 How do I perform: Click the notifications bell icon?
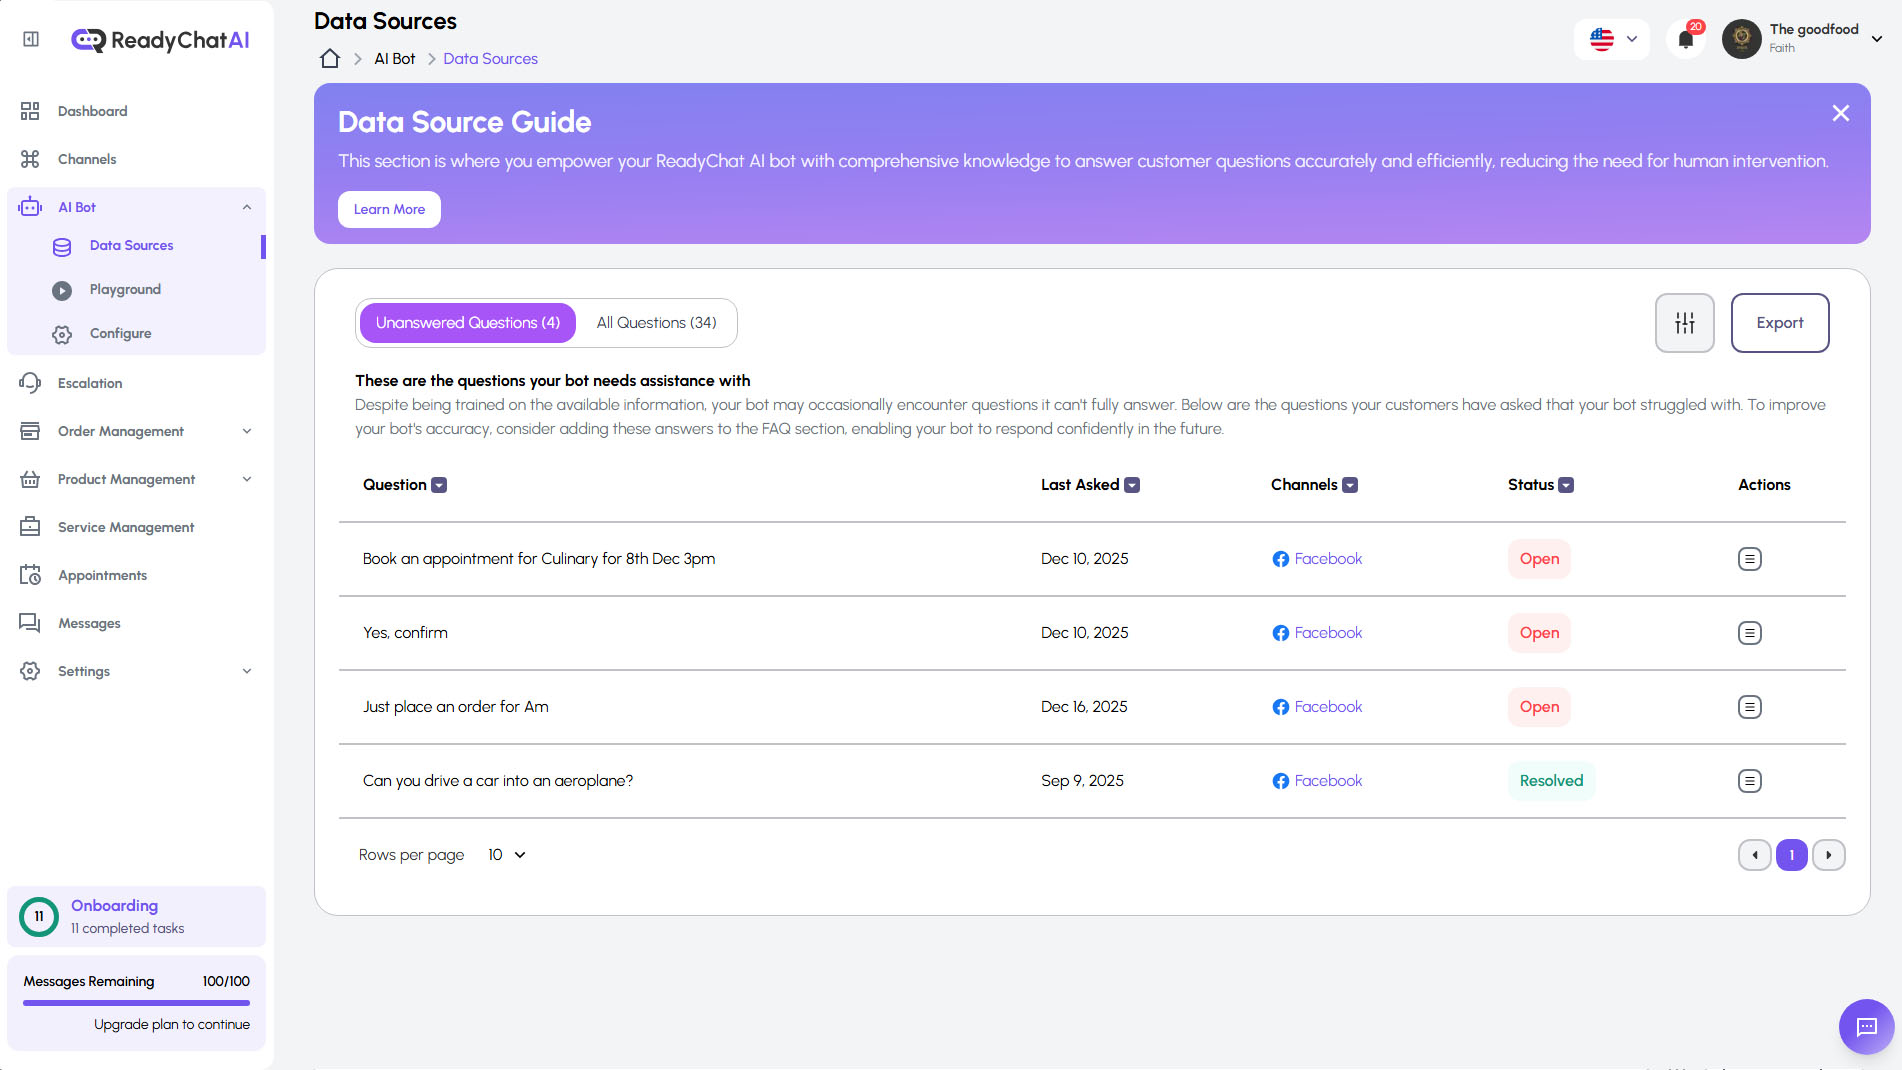click(1686, 39)
